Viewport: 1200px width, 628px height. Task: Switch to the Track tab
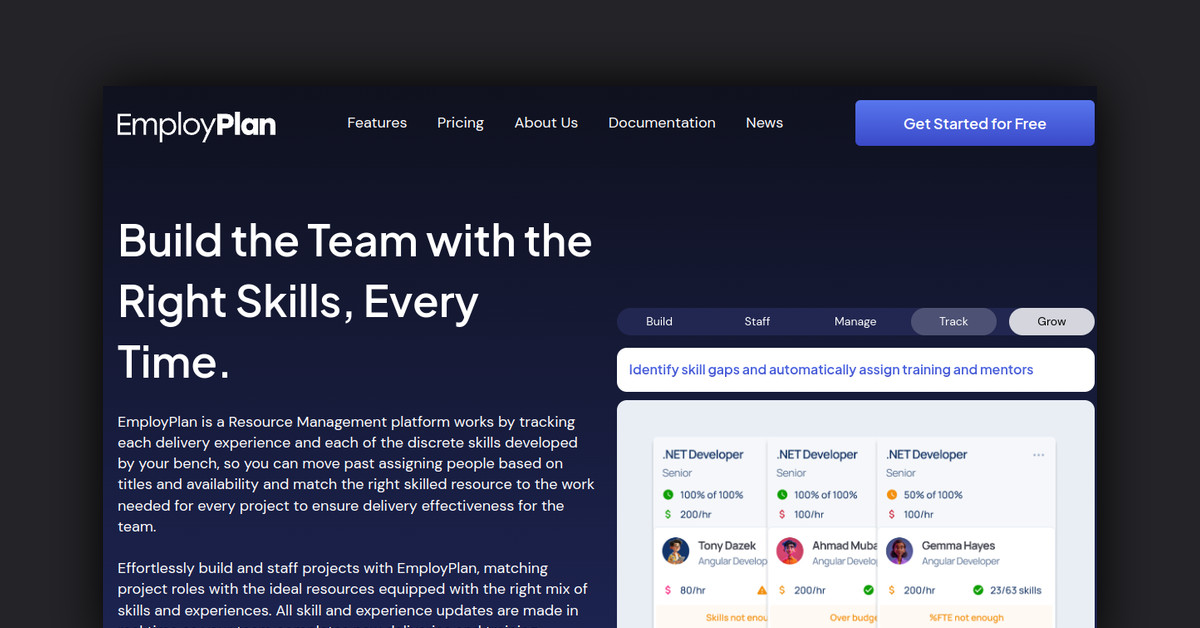point(953,321)
